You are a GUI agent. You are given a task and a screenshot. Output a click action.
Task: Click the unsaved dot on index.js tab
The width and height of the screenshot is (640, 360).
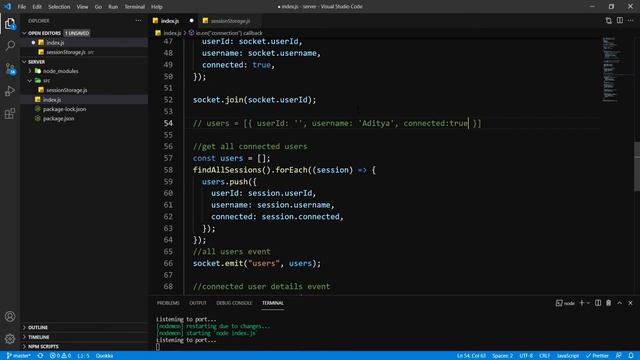click(x=191, y=20)
